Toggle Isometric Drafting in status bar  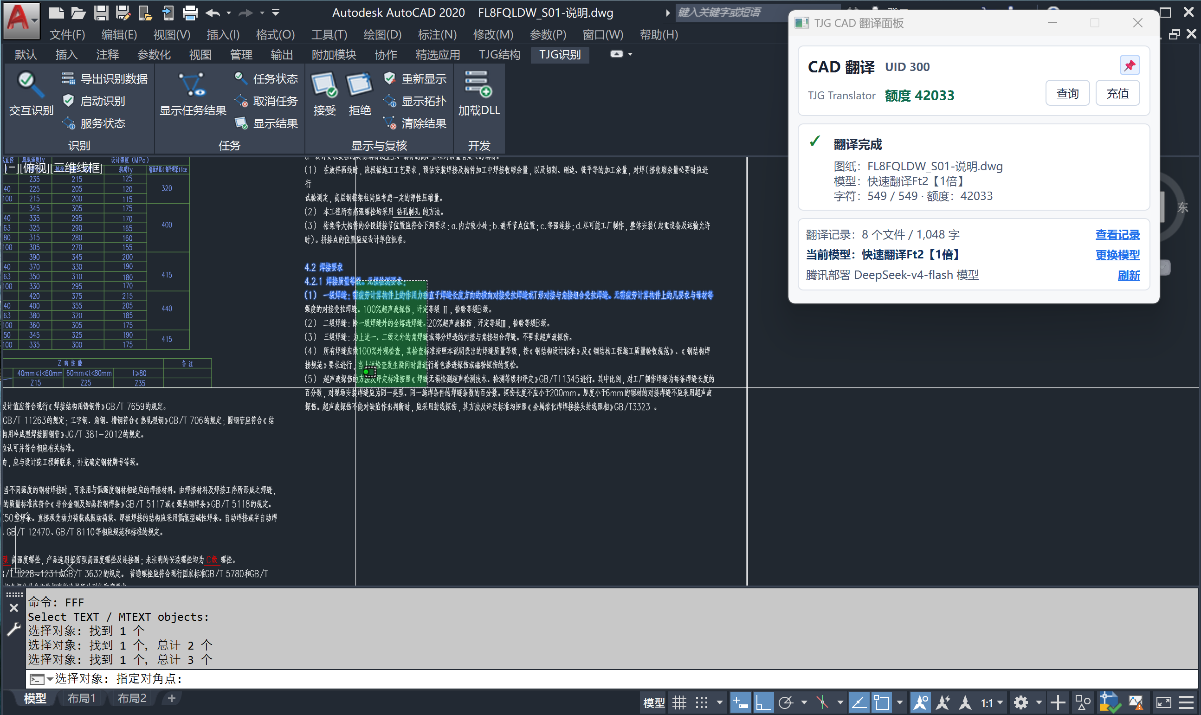(823, 702)
